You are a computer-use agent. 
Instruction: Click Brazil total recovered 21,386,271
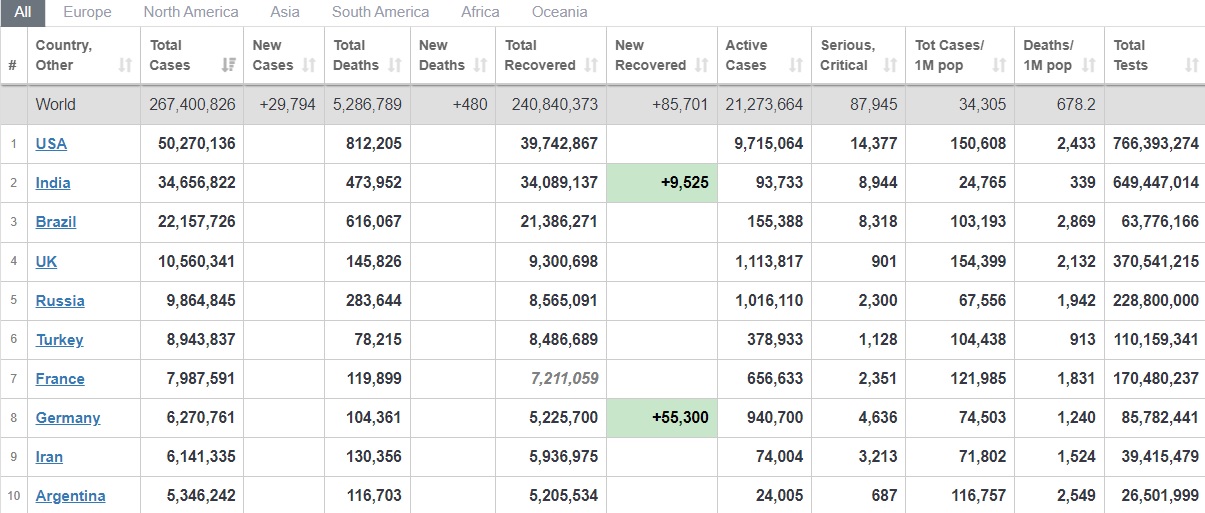click(559, 221)
